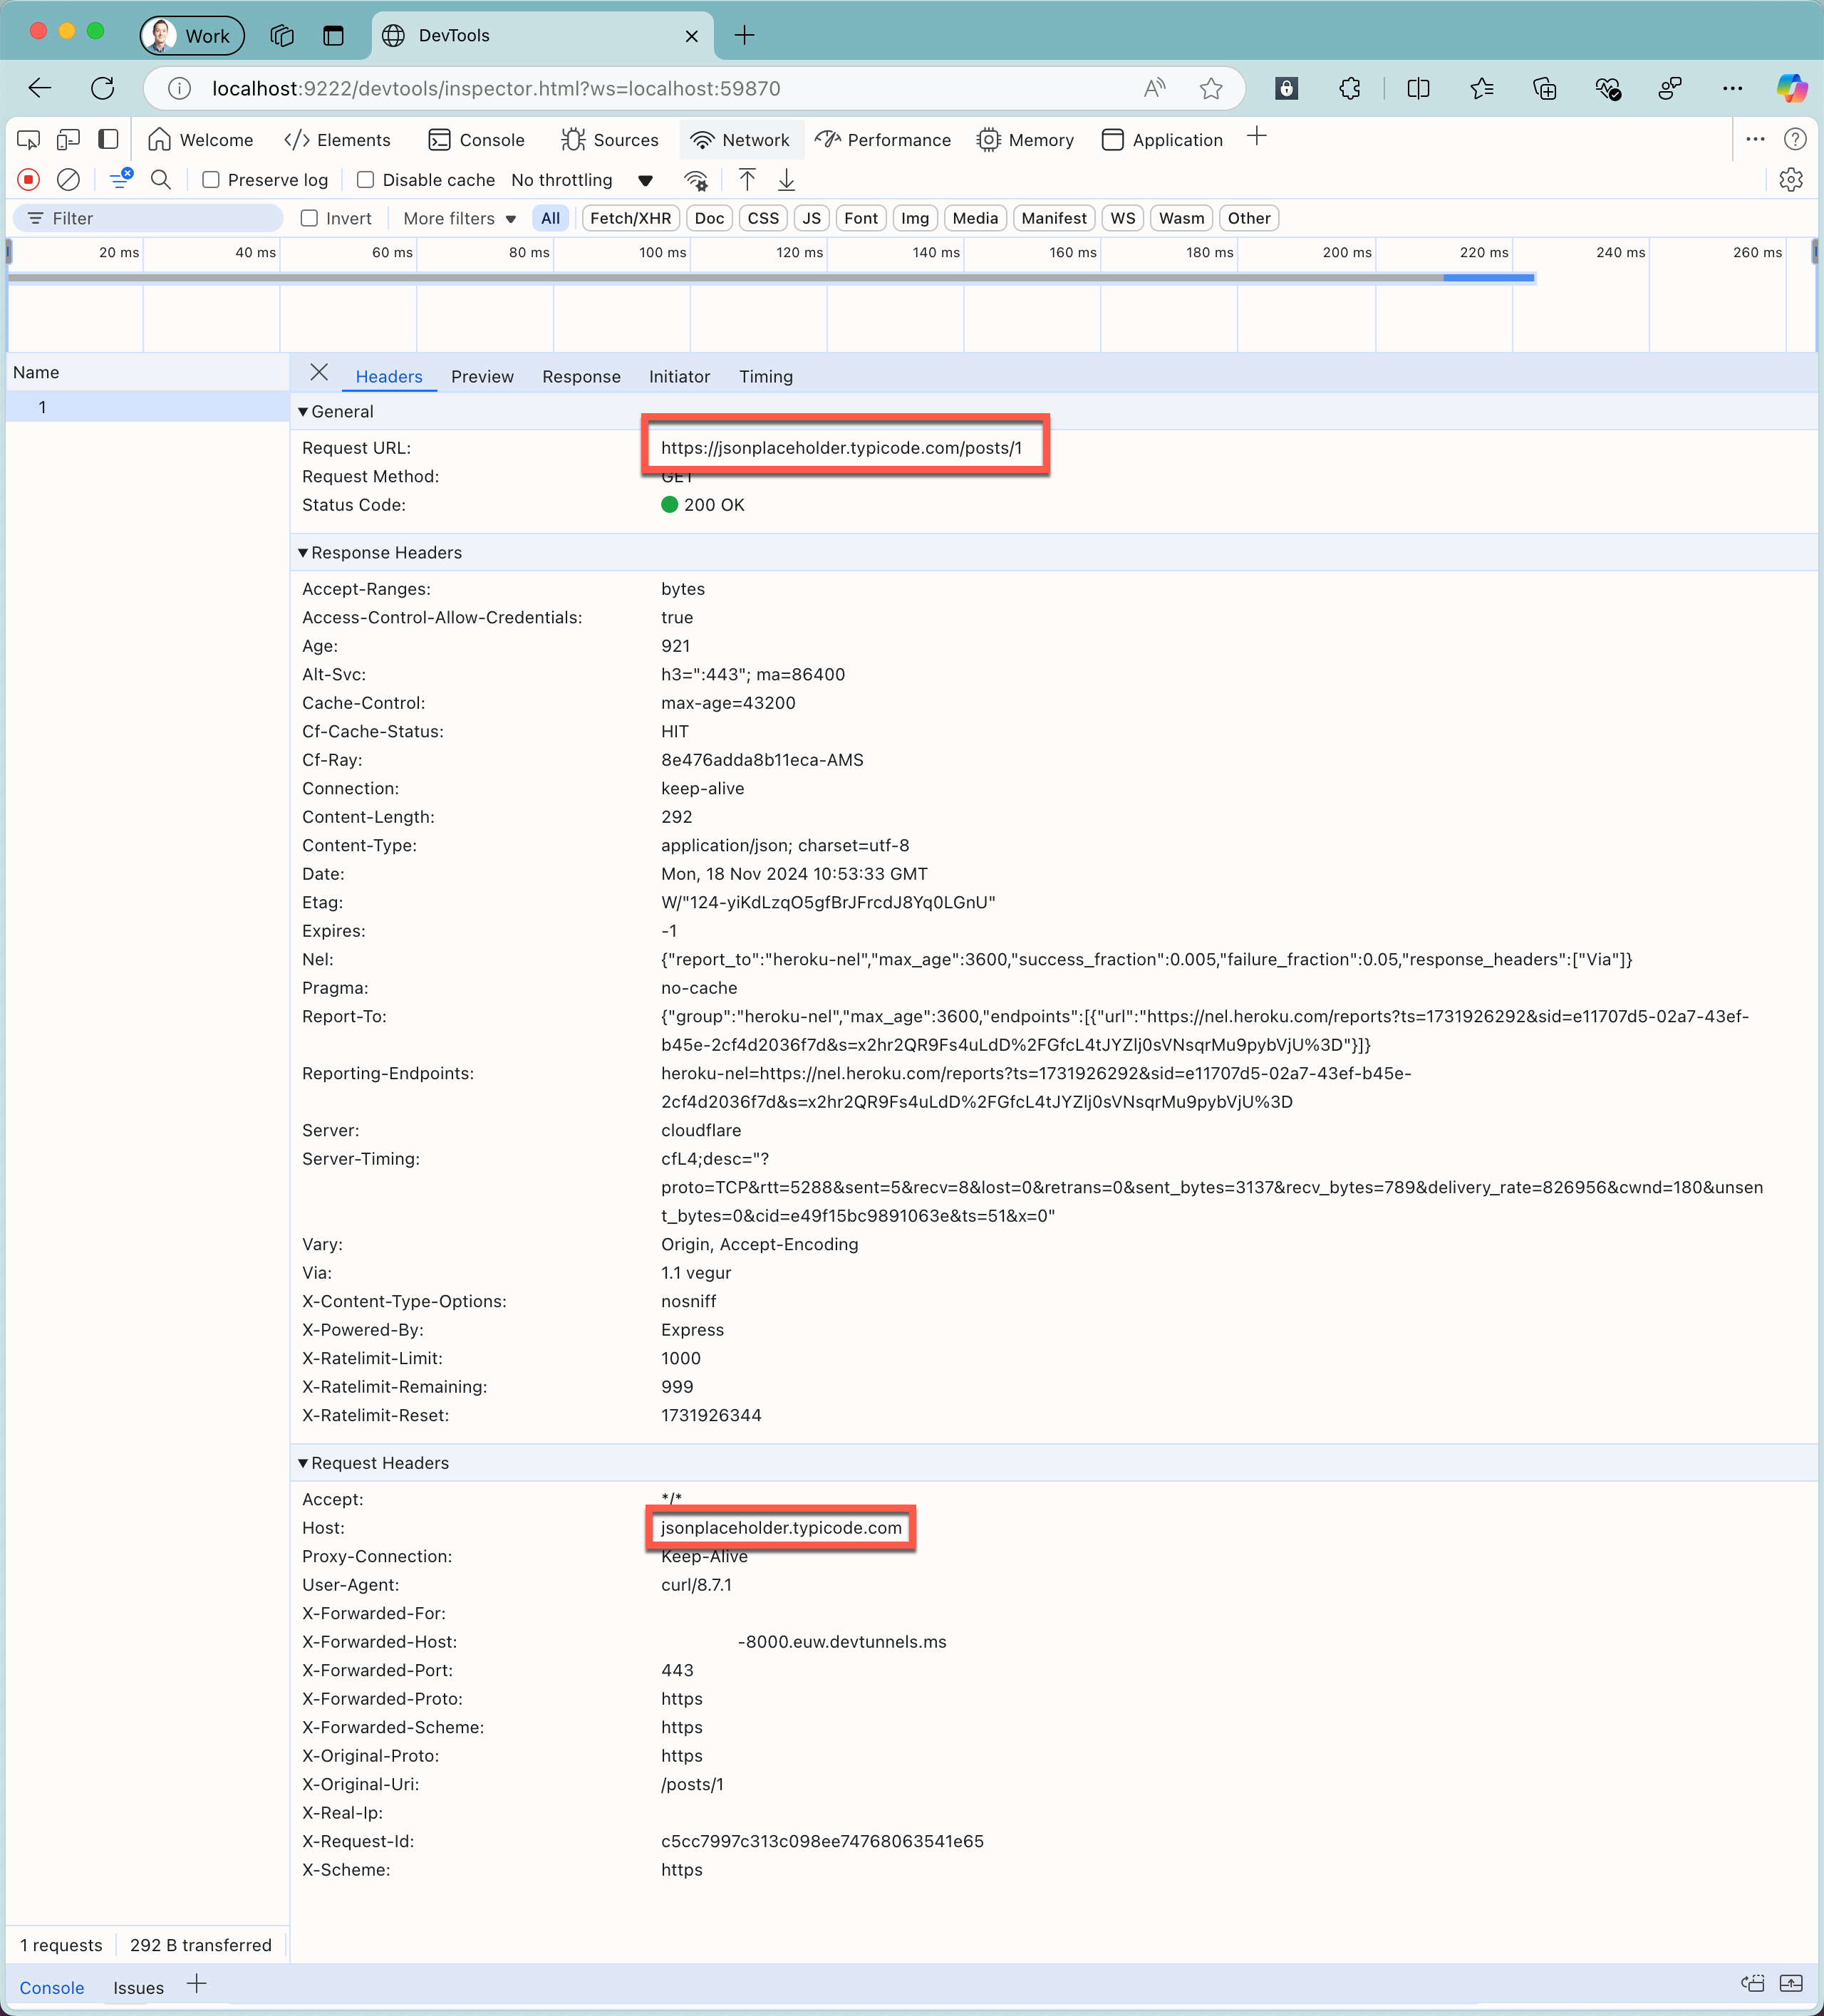The height and width of the screenshot is (2016, 1824).
Task: Open Network settings gear icon
Action: click(1790, 180)
